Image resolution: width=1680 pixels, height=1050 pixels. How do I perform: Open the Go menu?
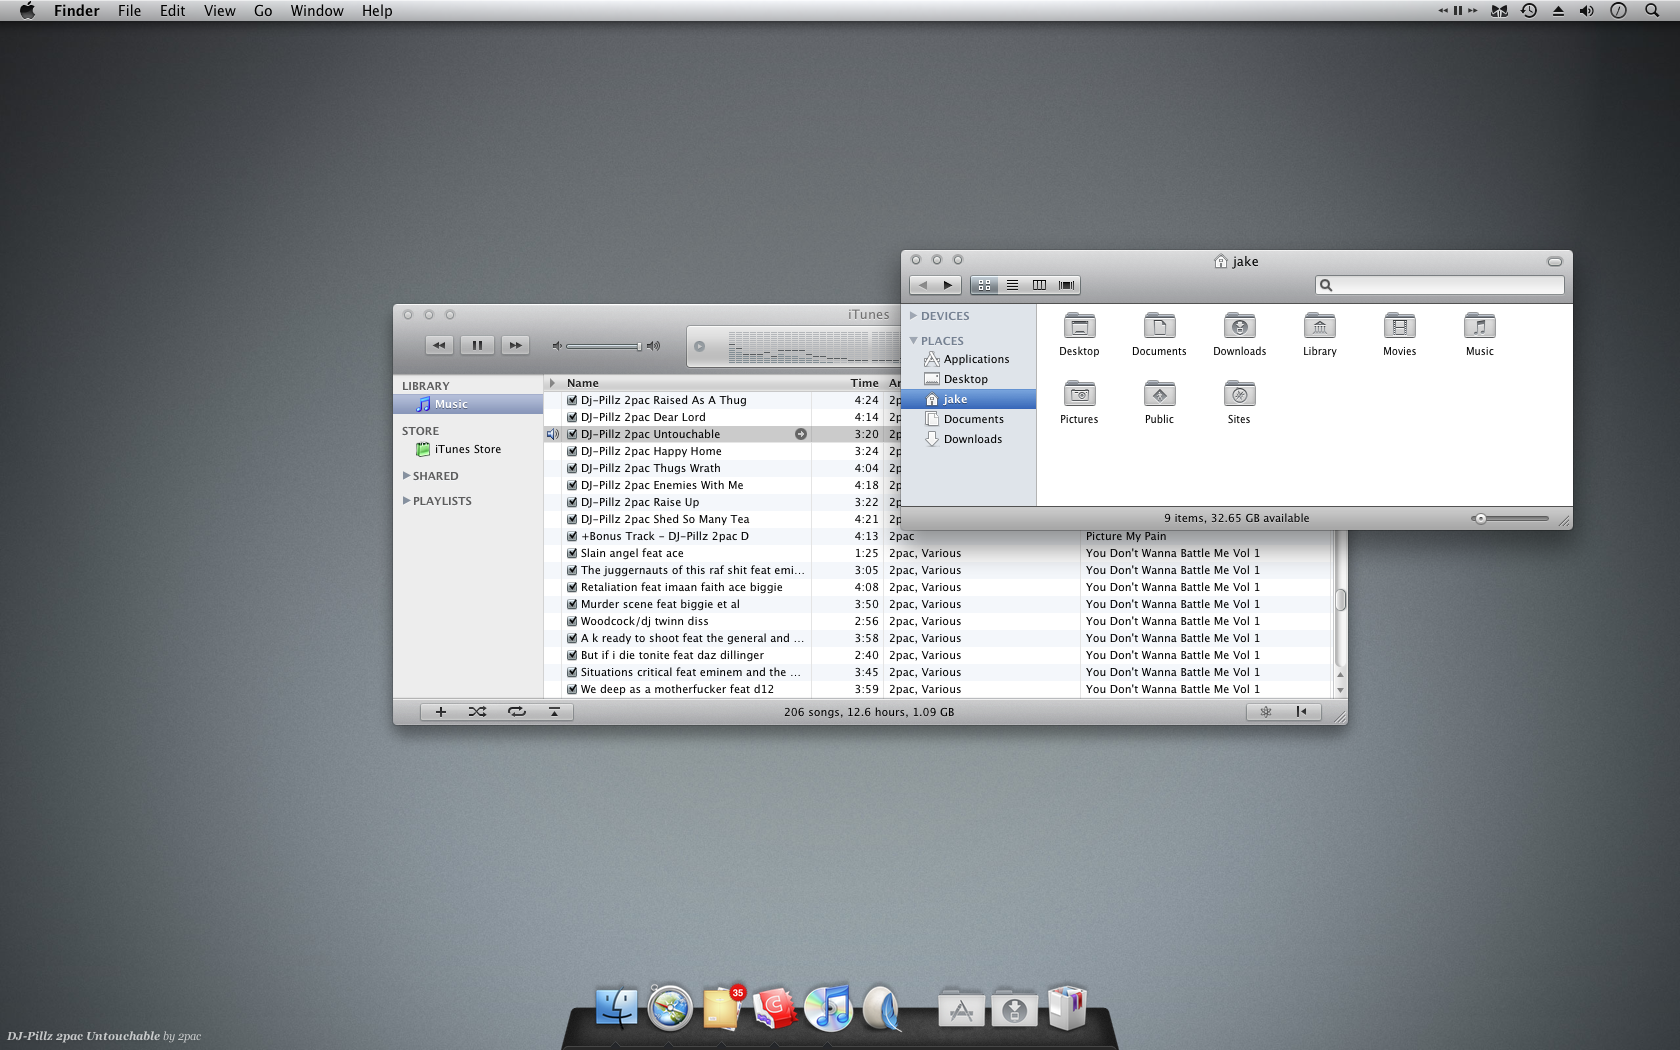(x=263, y=10)
